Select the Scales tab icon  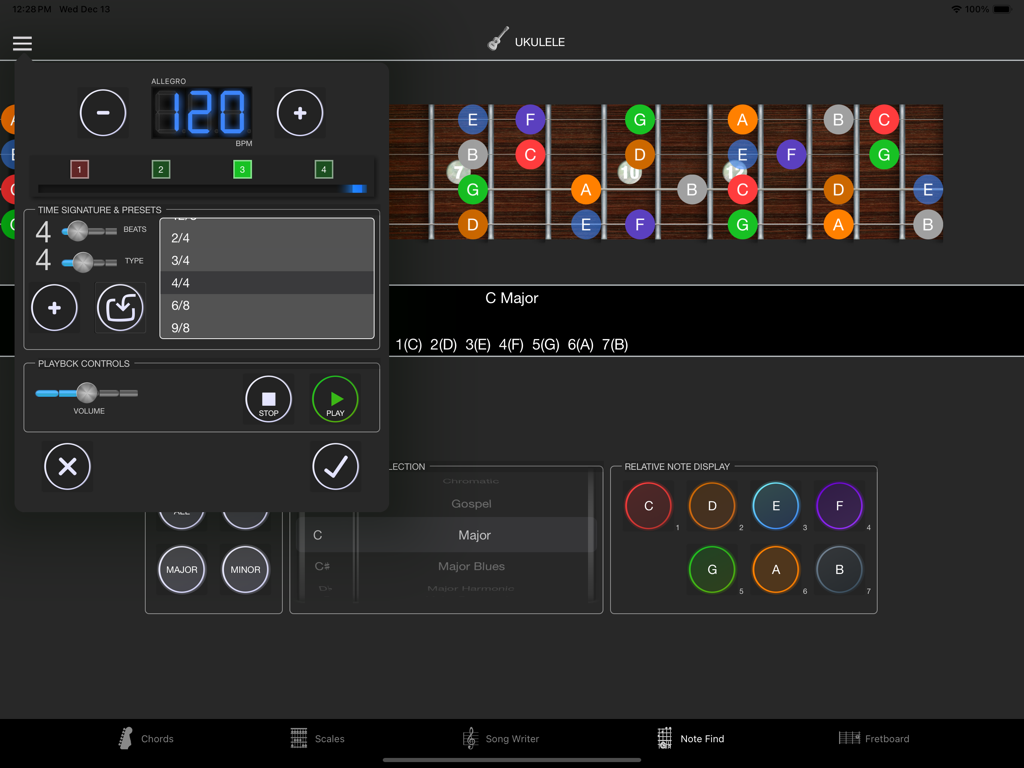300,738
